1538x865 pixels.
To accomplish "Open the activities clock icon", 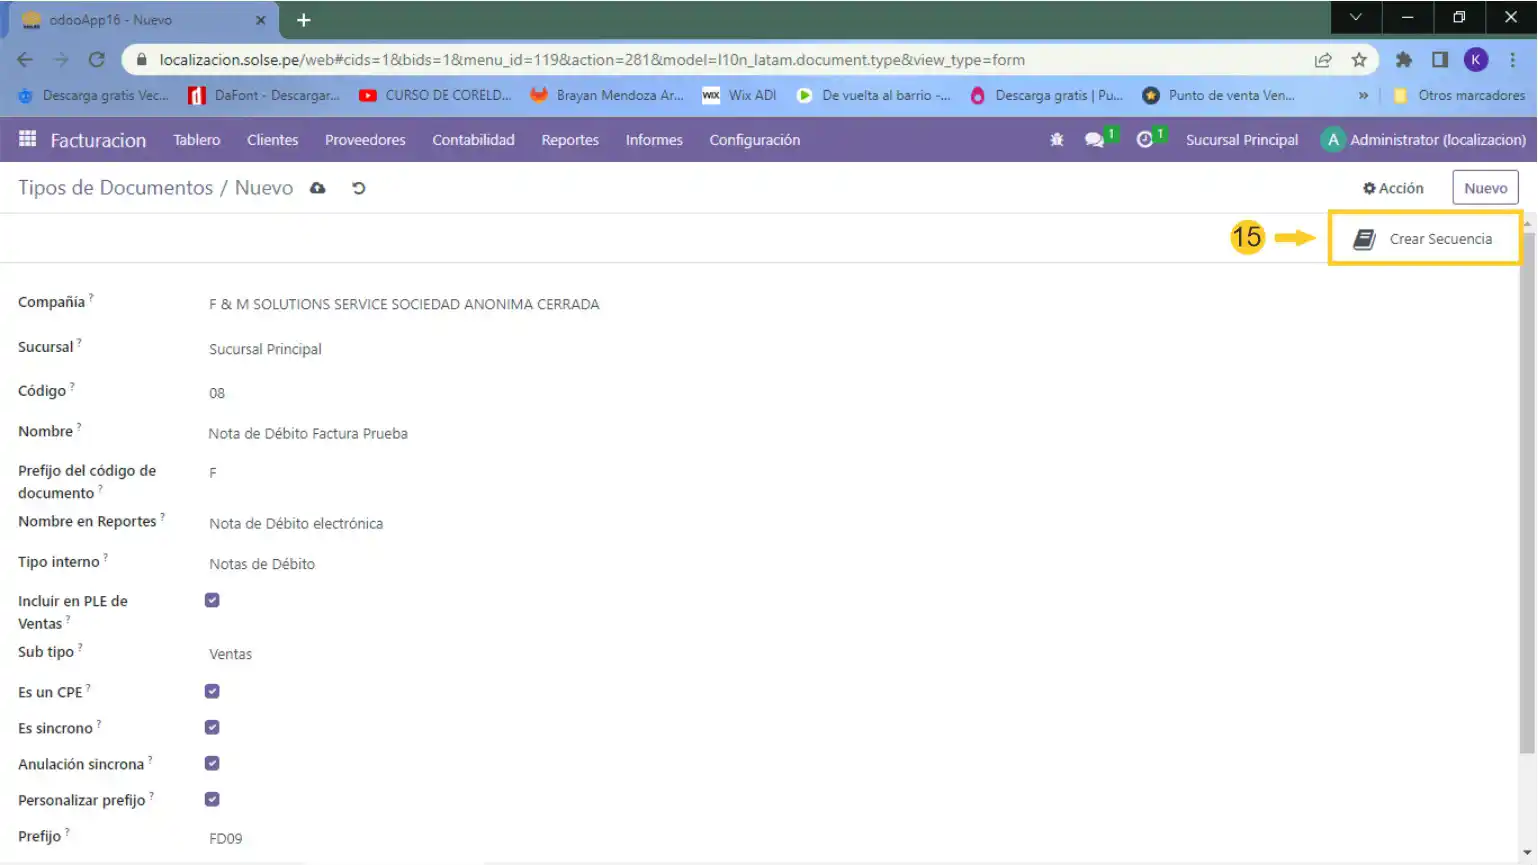I will pyautogui.click(x=1145, y=140).
